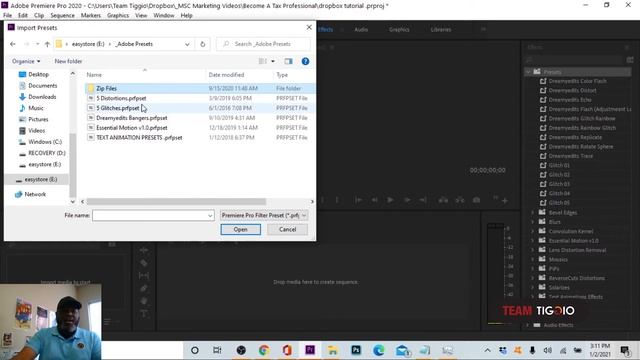
Task: Select Dreamyedits Color Flash preset
Action: click(x=577, y=81)
